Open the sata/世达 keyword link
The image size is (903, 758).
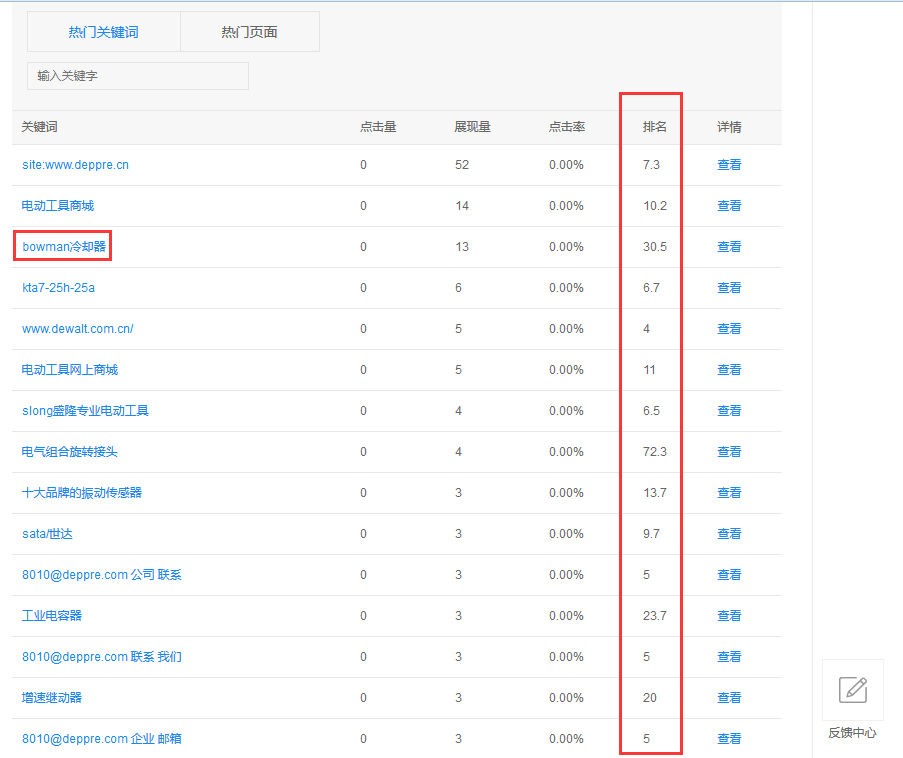pyautogui.click(x=47, y=534)
